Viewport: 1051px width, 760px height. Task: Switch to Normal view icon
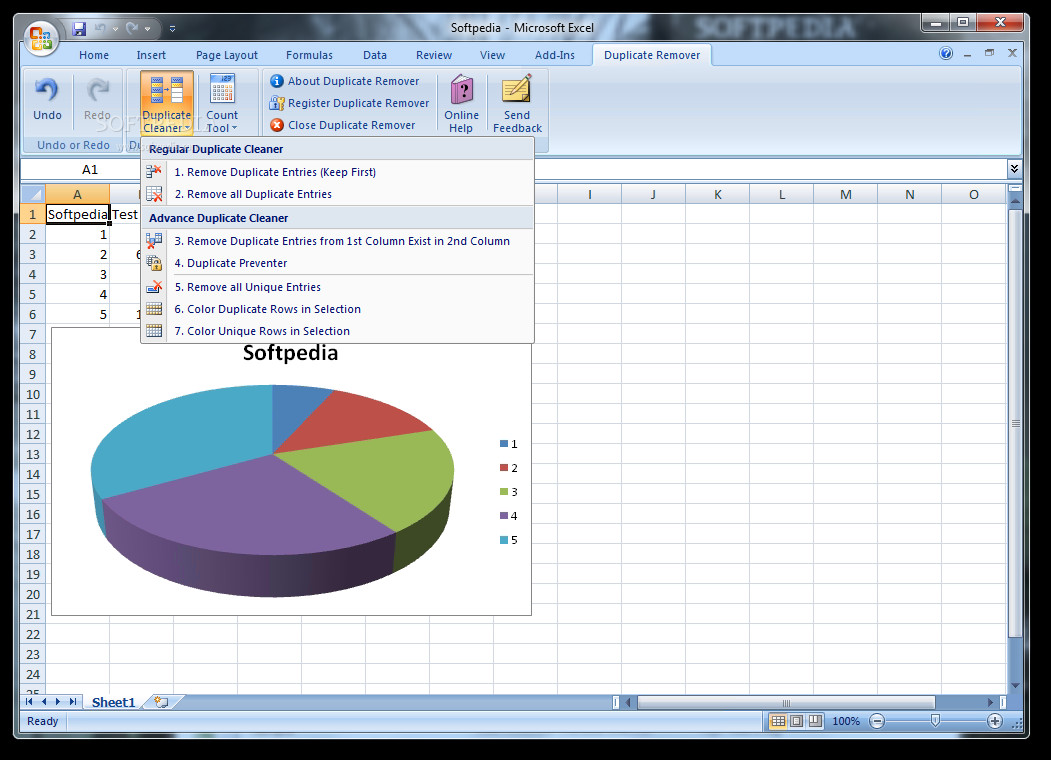pyautogui.click(x=778, y=721)
